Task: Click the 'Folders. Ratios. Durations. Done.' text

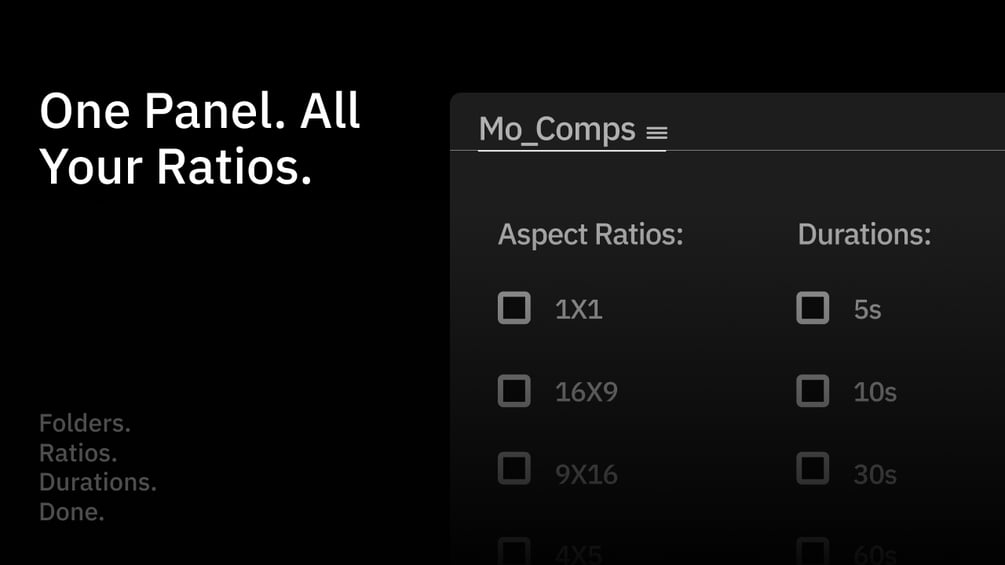Action: point(97,467)
